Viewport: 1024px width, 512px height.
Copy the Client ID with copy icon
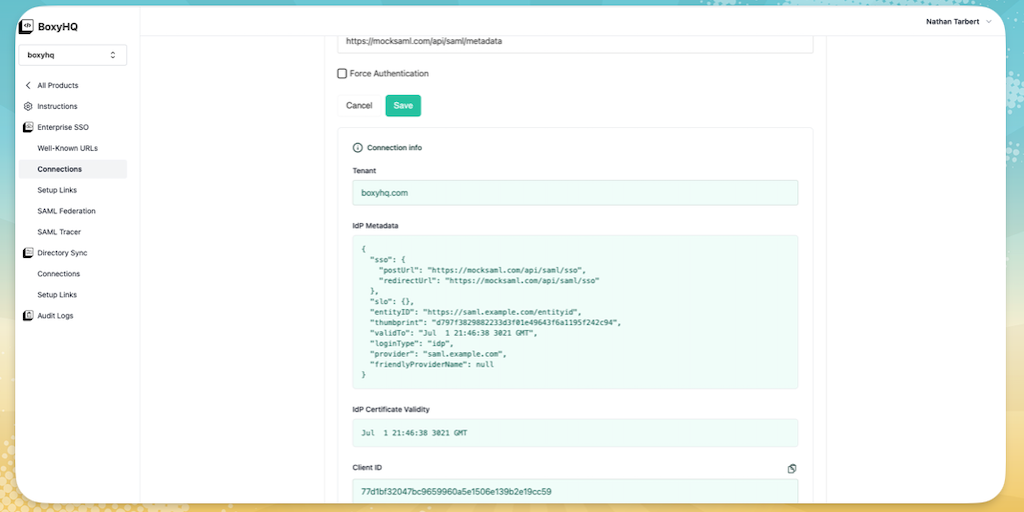point(792,468)
